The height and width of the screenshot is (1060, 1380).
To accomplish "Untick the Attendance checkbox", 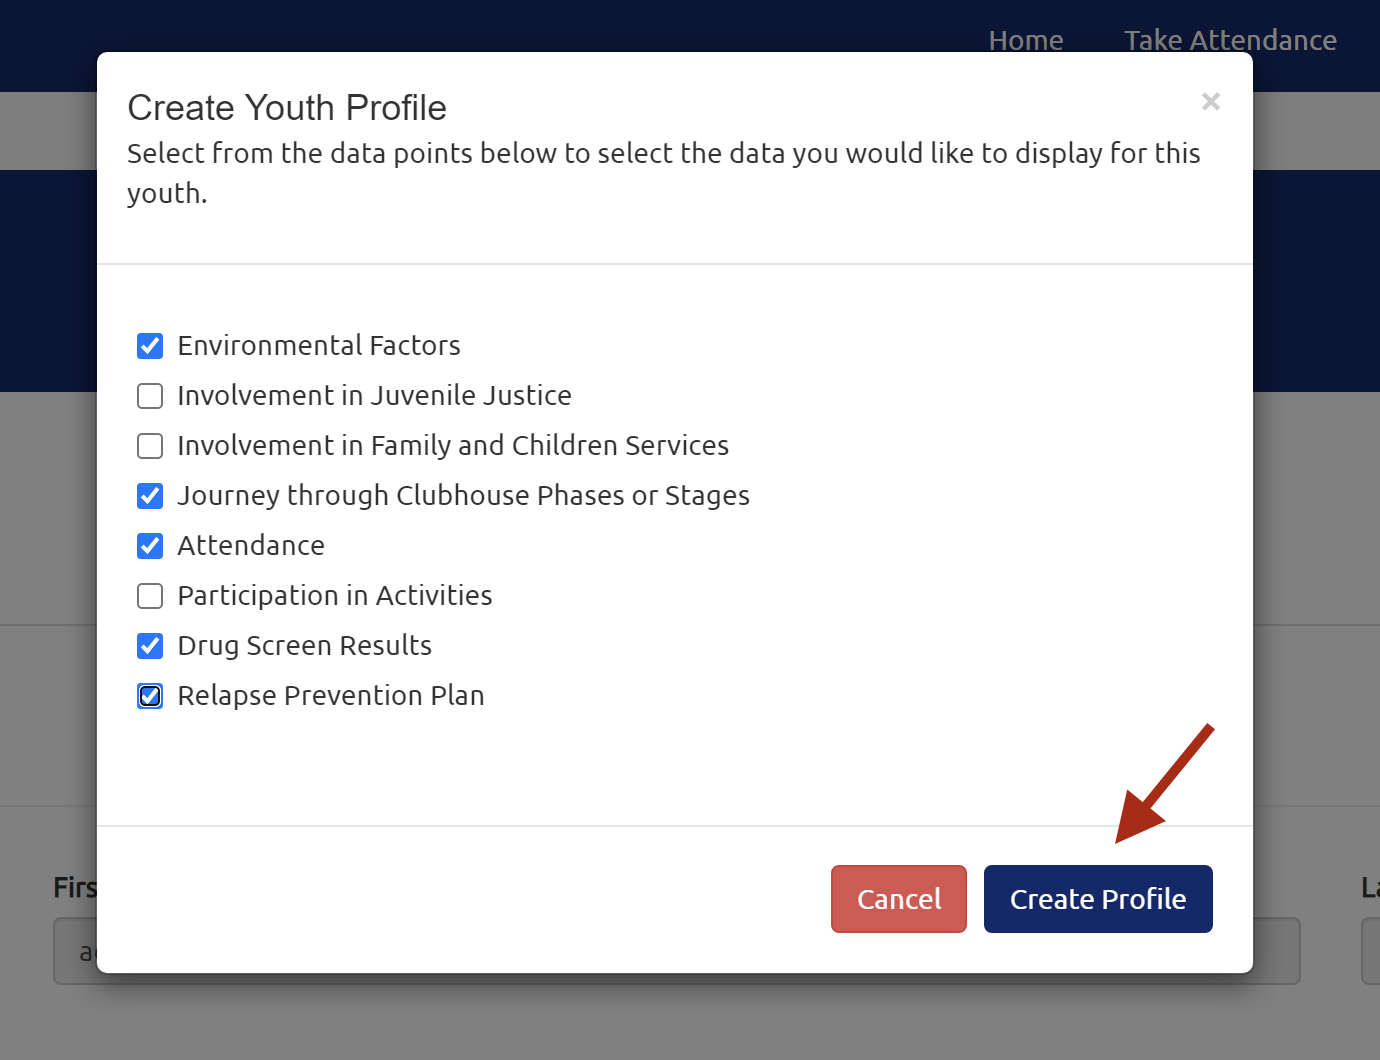I will point(150,546).
